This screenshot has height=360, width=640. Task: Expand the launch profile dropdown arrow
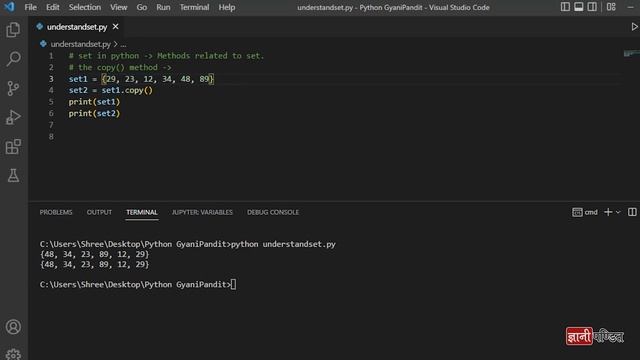(x=618, y=212)
